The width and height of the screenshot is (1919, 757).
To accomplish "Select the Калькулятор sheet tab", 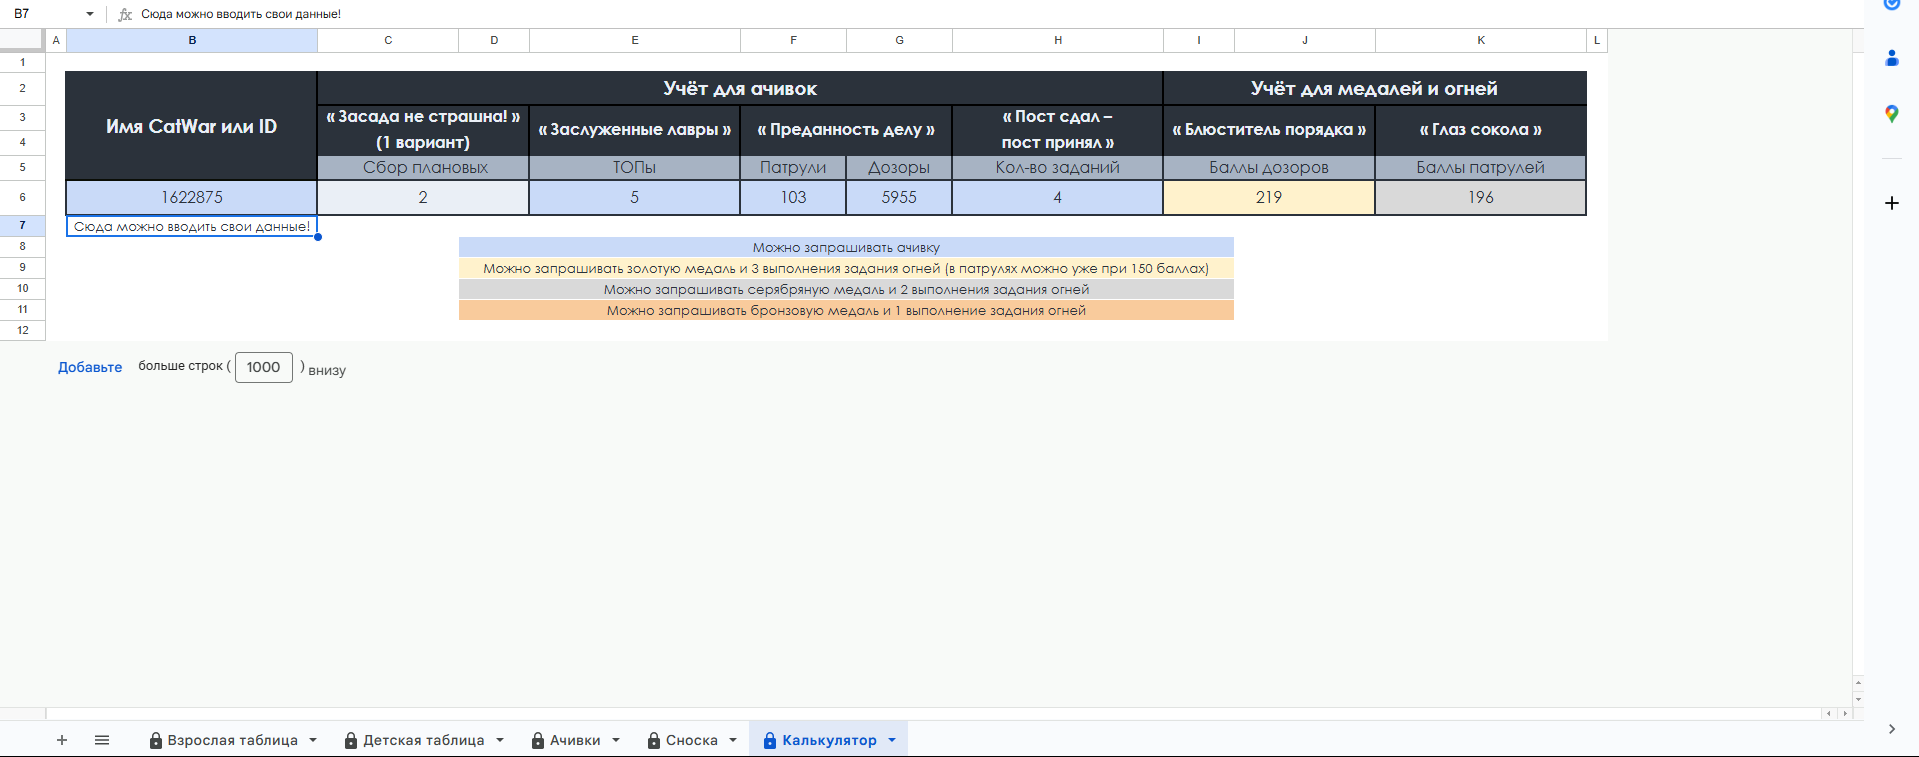I will tap(829, 740).
